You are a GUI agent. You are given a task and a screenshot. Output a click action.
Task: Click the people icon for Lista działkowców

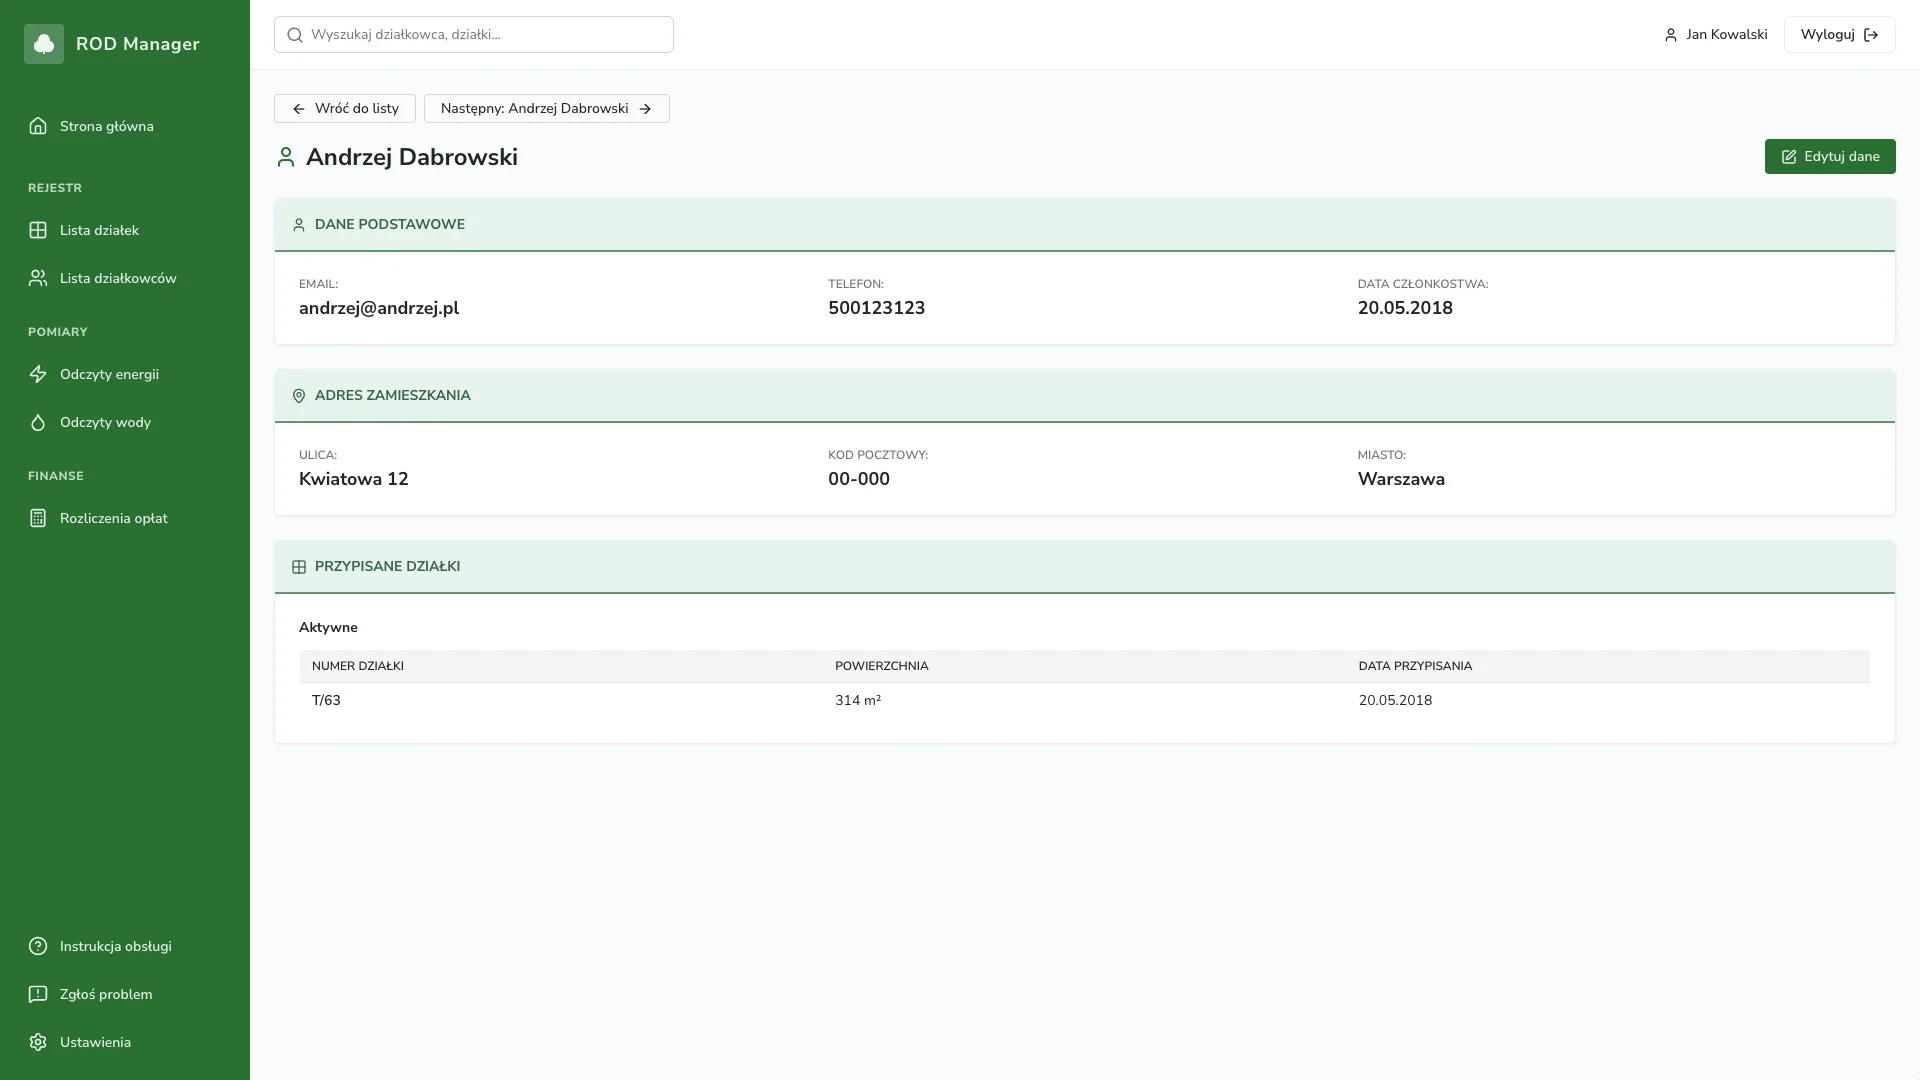38,278
